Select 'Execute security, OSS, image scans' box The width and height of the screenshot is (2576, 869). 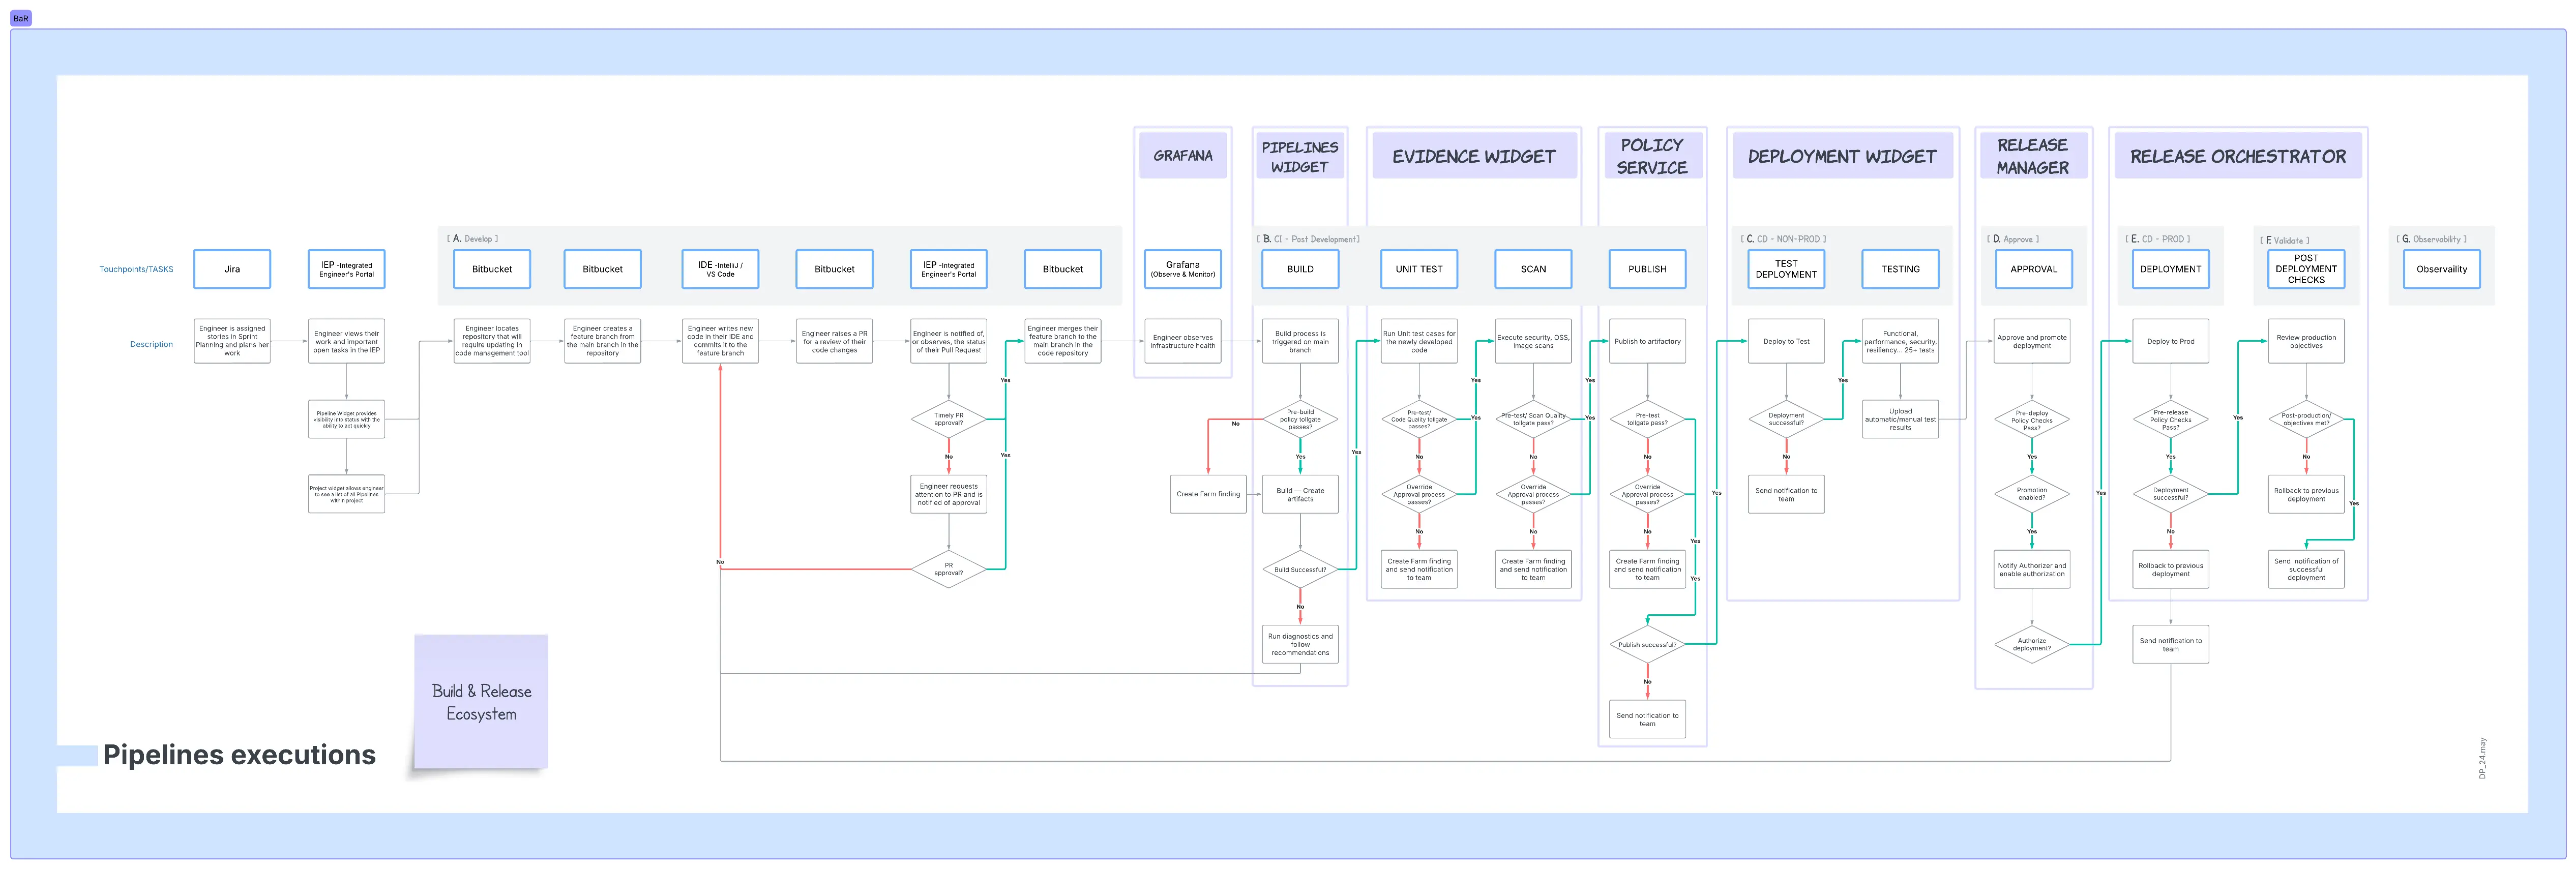tap(1533, 341)
